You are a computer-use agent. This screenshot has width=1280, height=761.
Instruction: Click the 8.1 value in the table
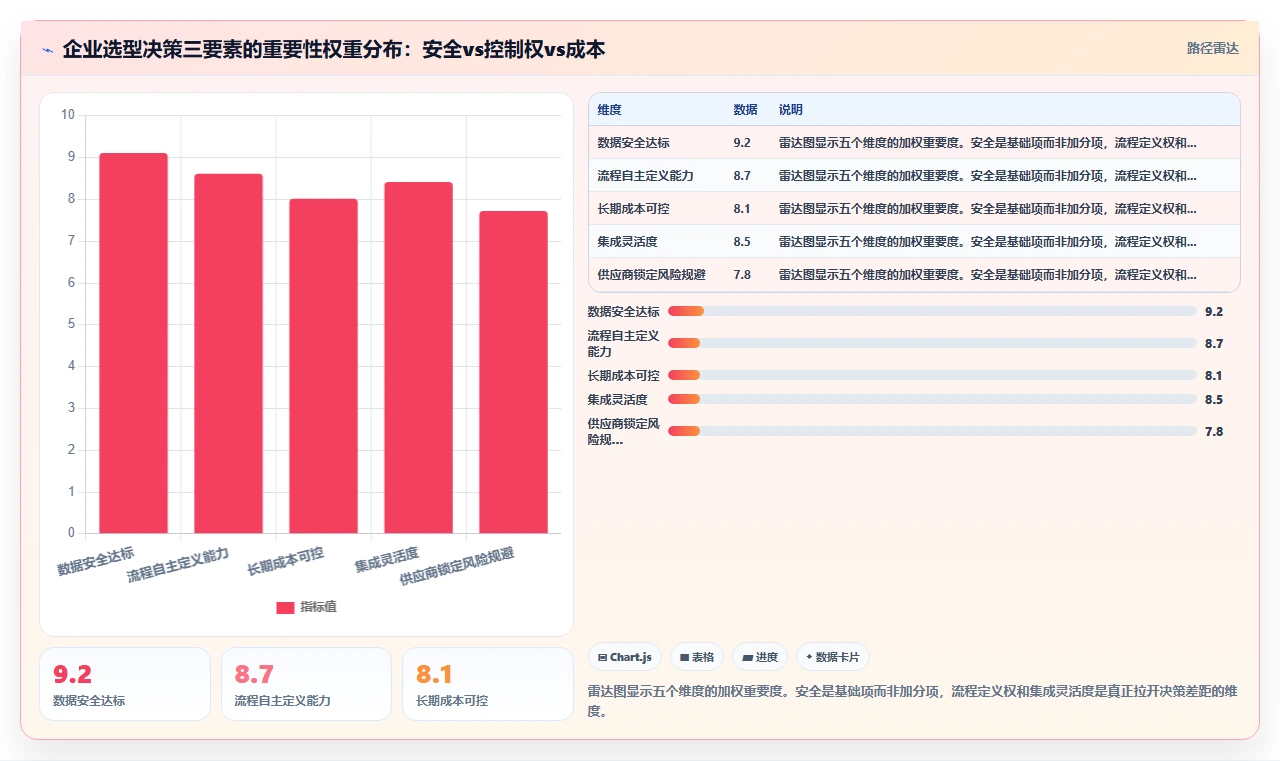tap(742, 209)
